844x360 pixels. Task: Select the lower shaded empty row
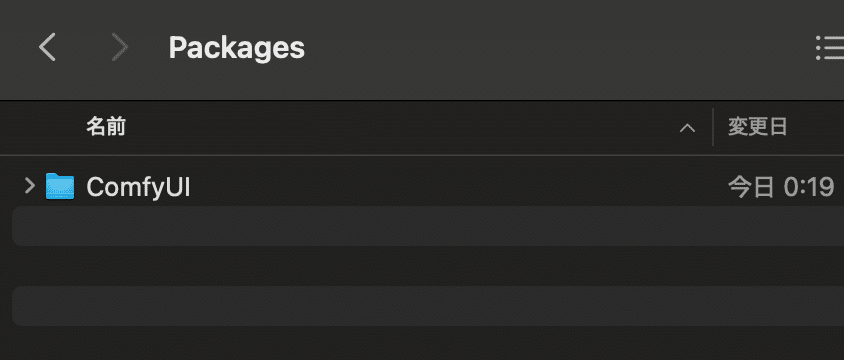click(x=428, y=306)
